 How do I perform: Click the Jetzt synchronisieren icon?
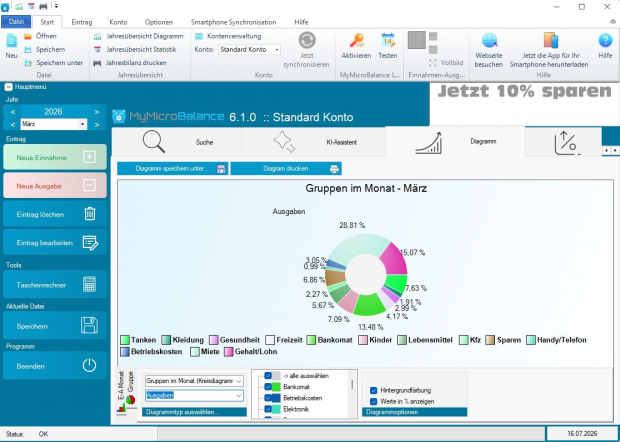click(x=307, y=40)
